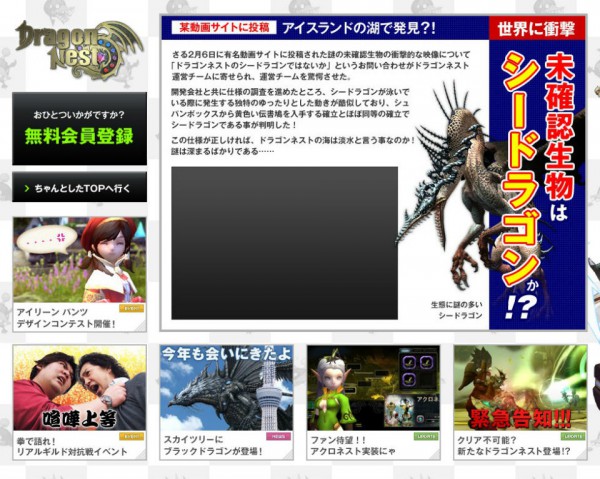Click event tag on リアルギルド対抗戦 card

tap(131, 436)
